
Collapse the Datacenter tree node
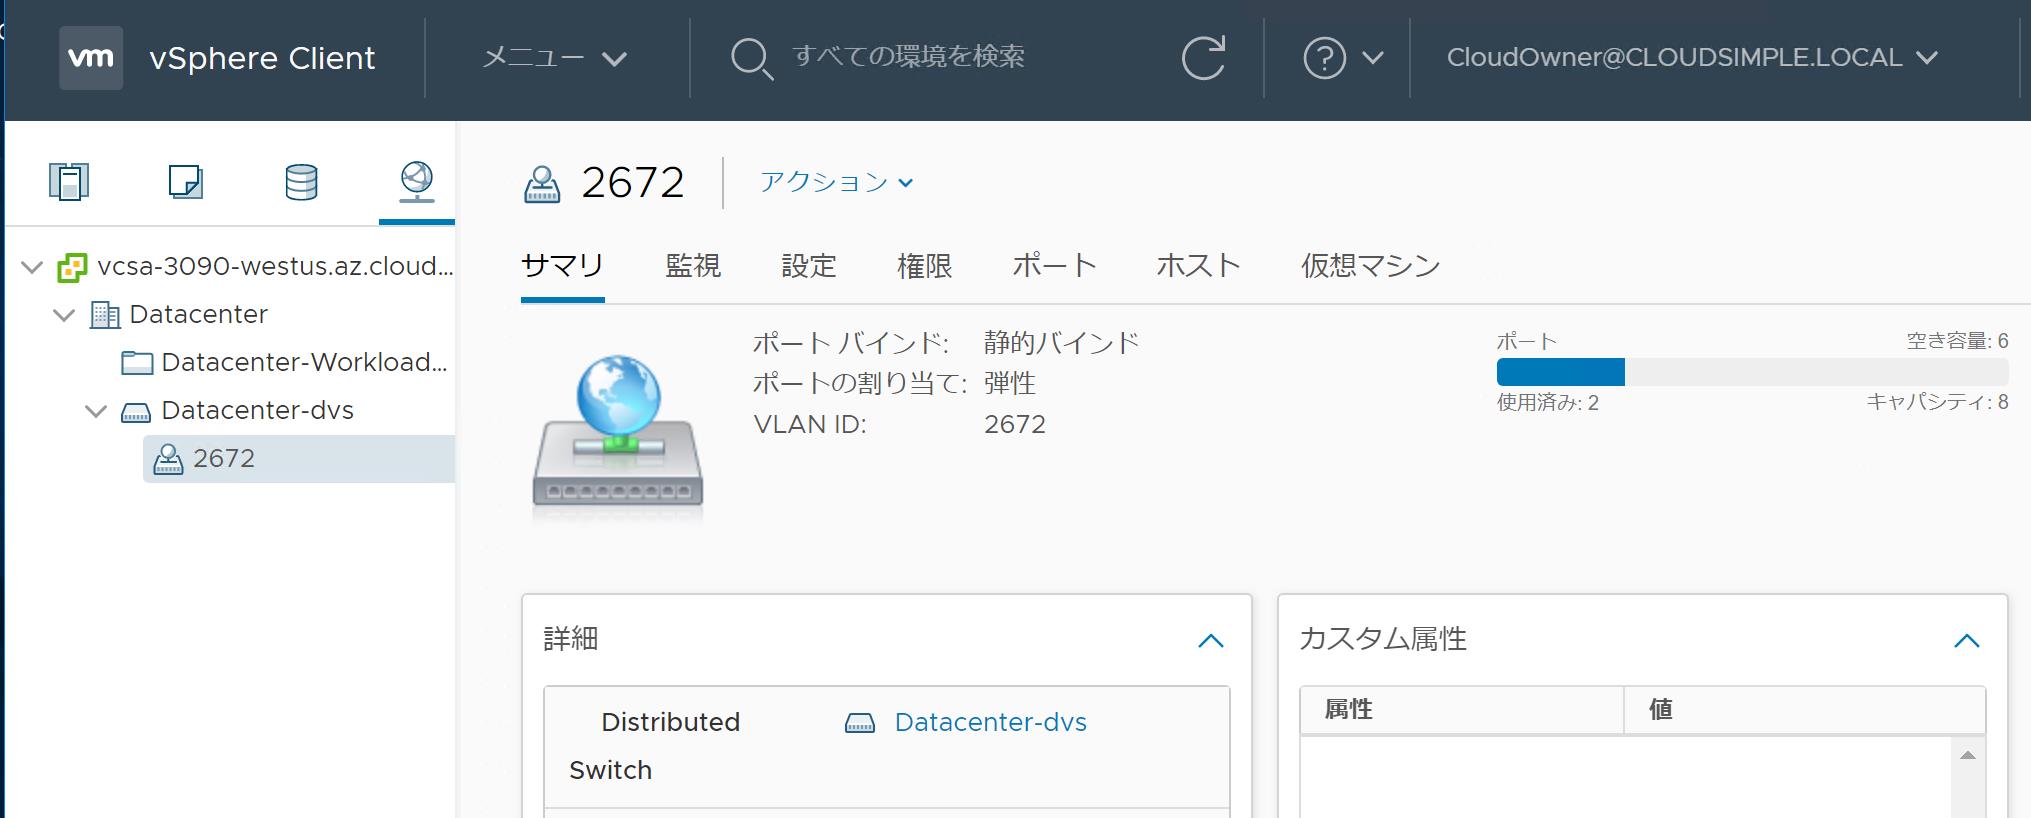tap(64, 315)
